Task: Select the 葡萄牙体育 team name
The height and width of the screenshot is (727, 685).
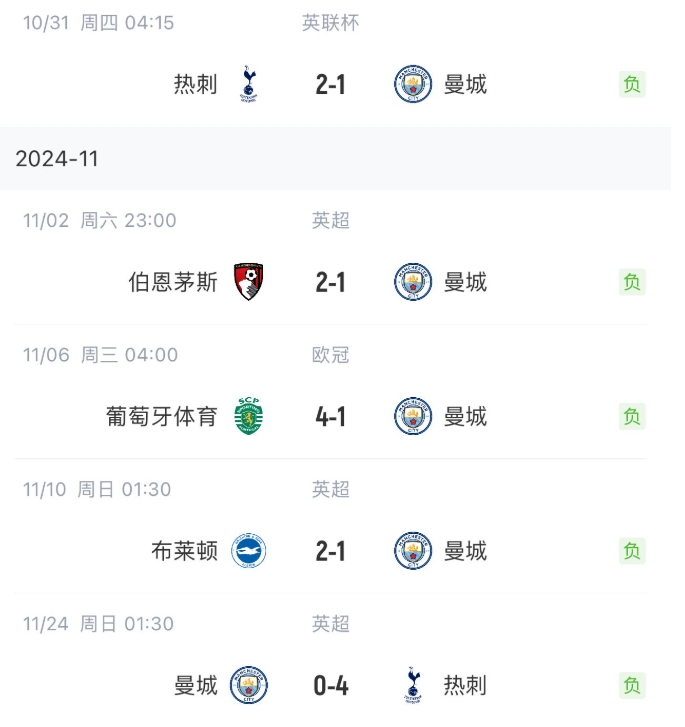Action: click(x=162, y=416)
